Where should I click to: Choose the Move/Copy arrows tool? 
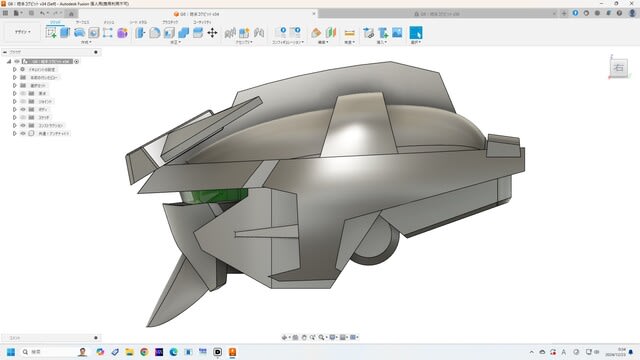[212, 33]
